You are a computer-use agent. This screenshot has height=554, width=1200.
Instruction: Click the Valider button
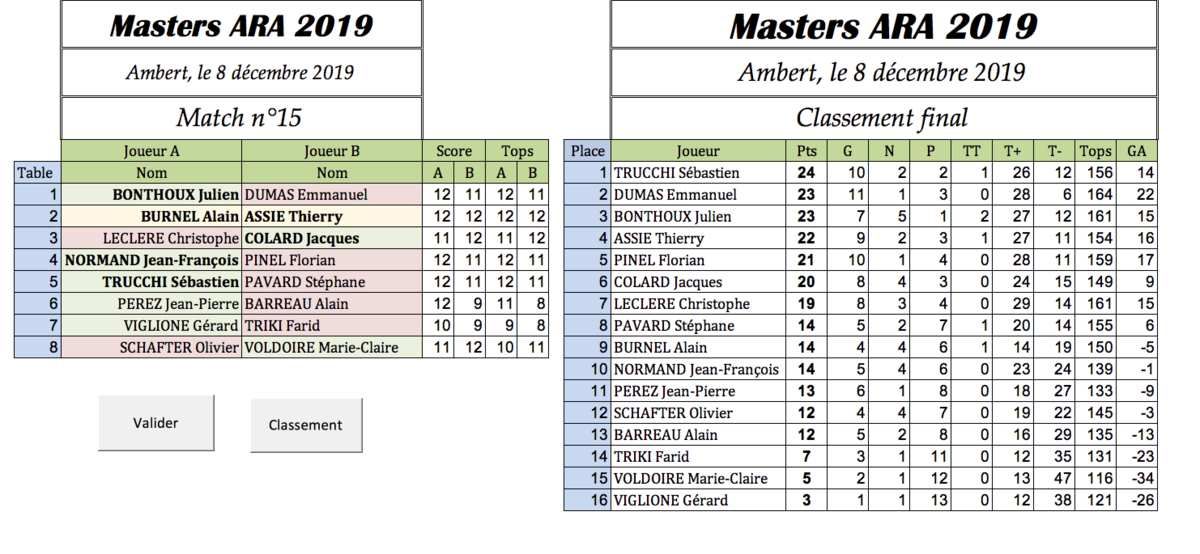tap(156, 423)
